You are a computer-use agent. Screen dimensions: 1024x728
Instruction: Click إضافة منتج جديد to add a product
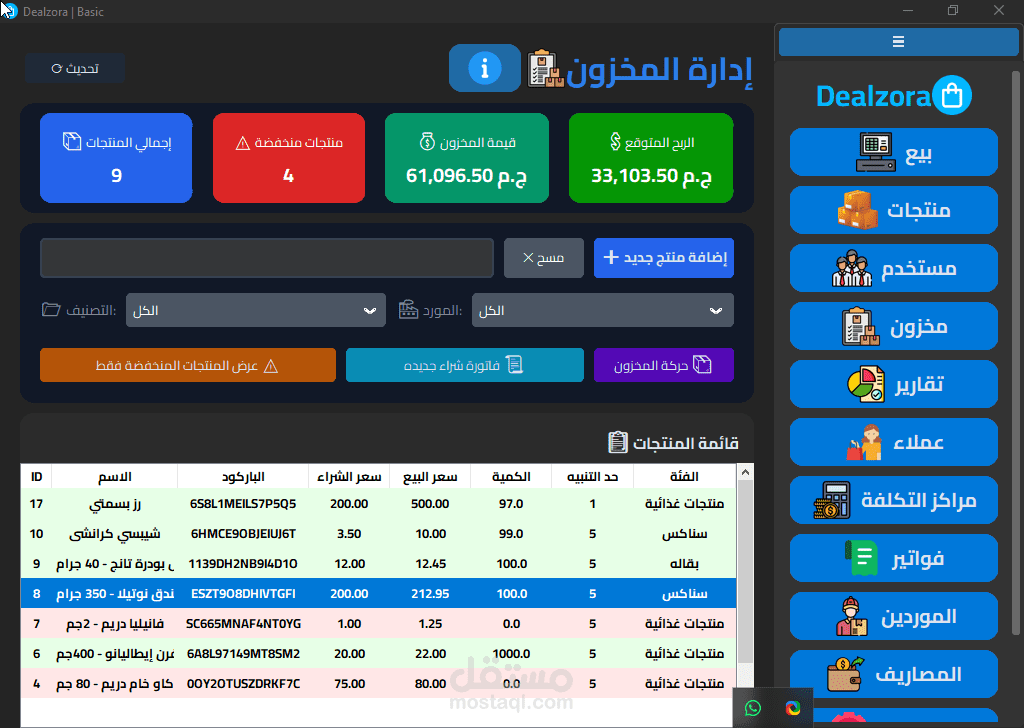click(x=663, y=257)
